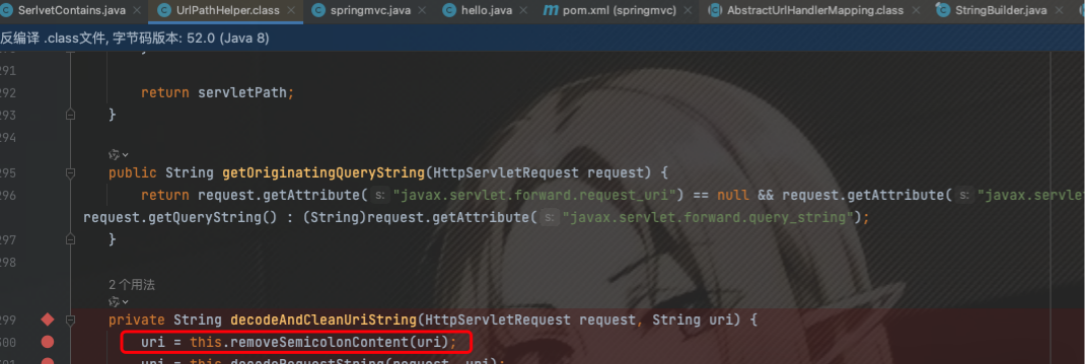This screenshot has width=1085, height=364.
Task: Collapse the getOriginatingQueryString method fold
Action: tap(70, 173)
